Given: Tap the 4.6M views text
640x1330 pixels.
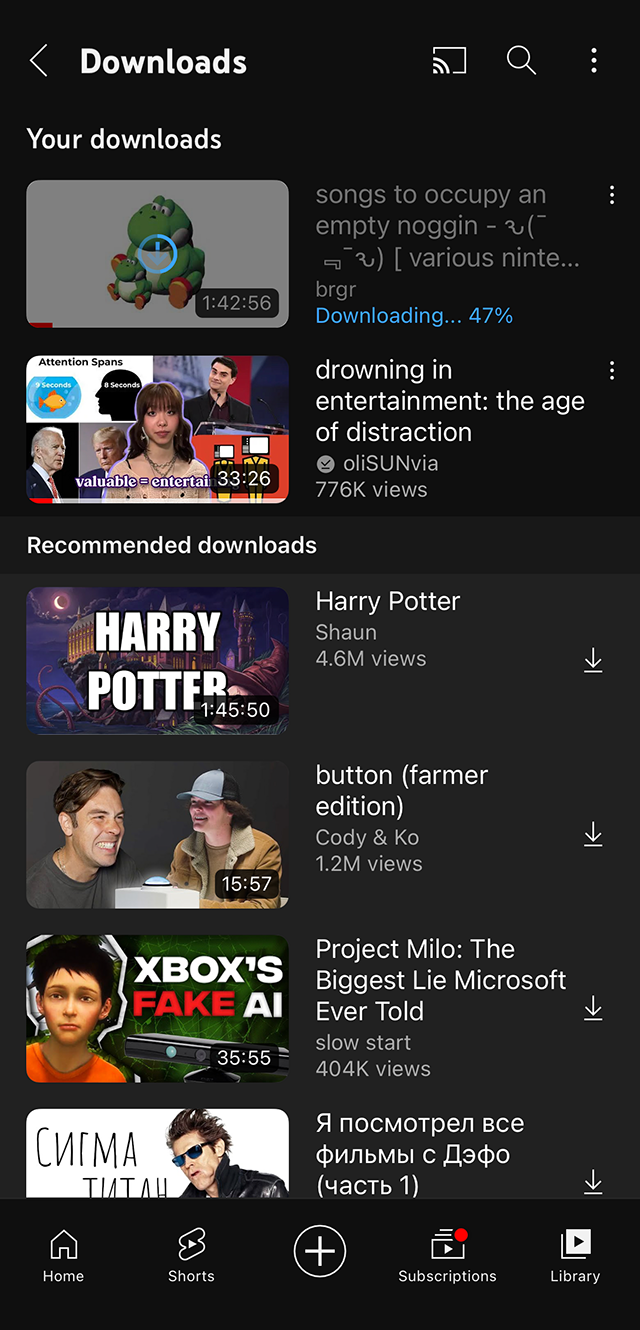Looking at the screenshot, I should pos(371,658).
